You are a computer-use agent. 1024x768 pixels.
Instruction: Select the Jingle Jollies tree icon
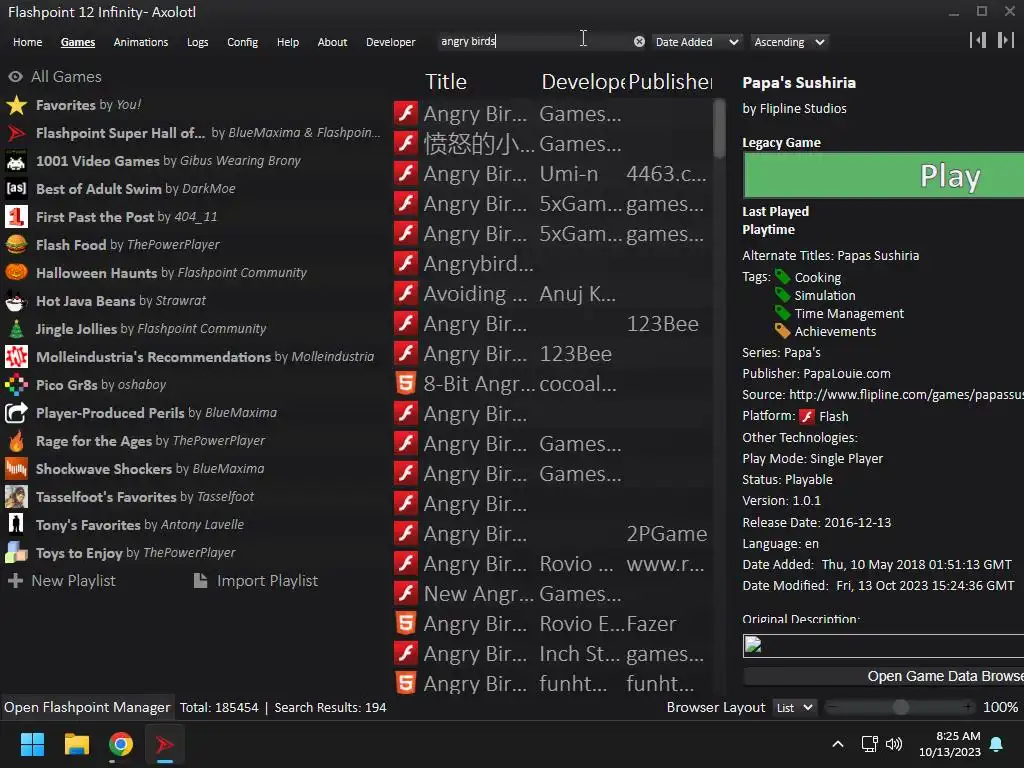16,328
